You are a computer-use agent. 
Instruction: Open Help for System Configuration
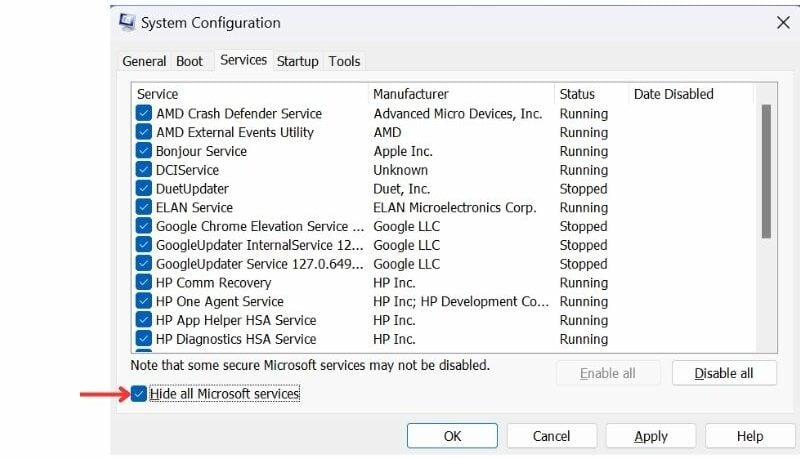point(750,436)
